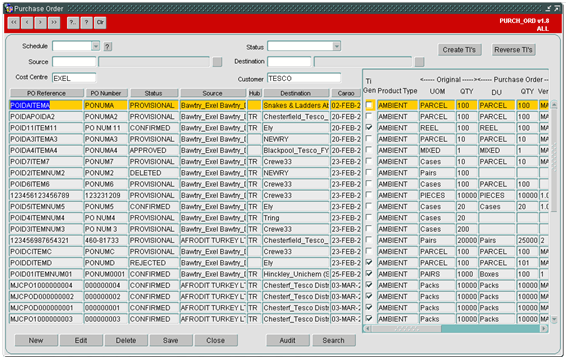Expand the Schedule dropdown
The width and height of the screenshot is (570, 360).
click(x=96, y=46)
